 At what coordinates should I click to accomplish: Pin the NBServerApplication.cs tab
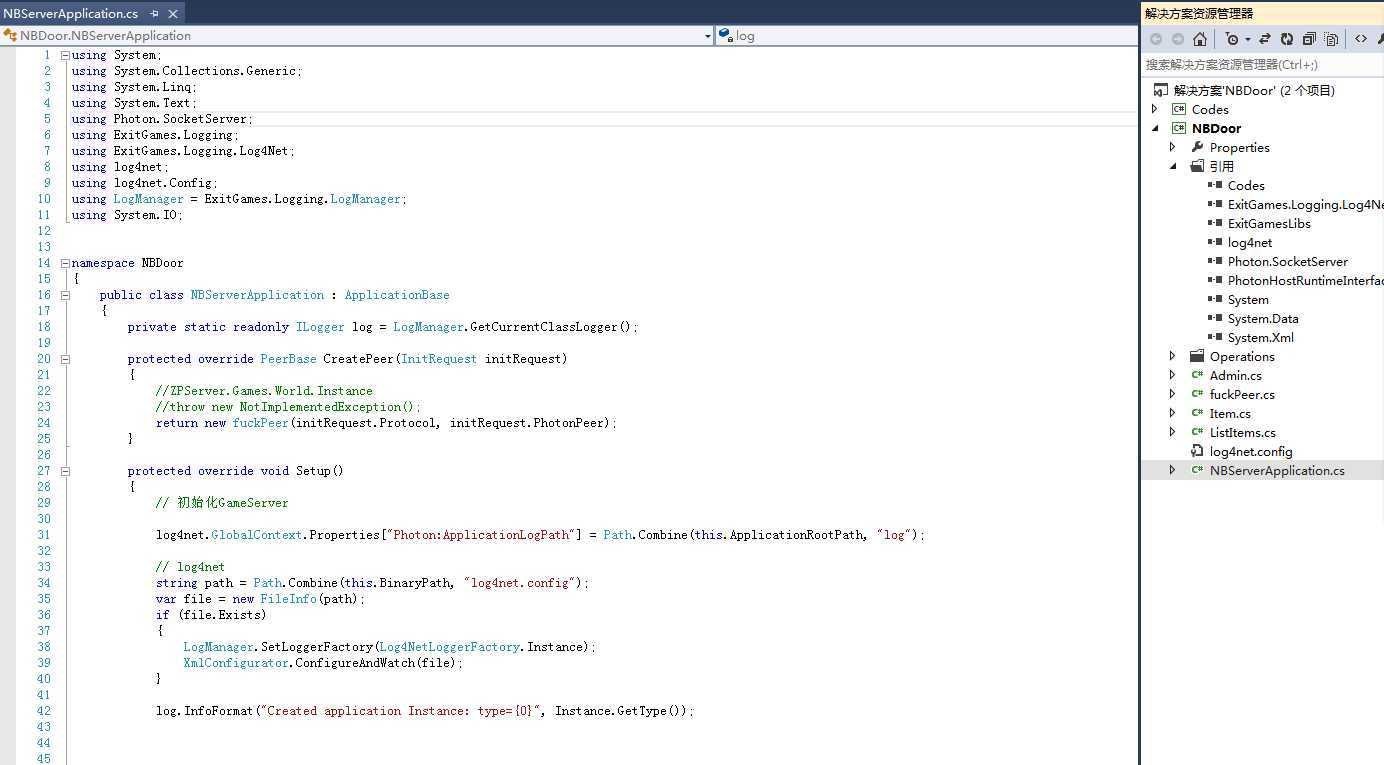[x=154, y=14]
